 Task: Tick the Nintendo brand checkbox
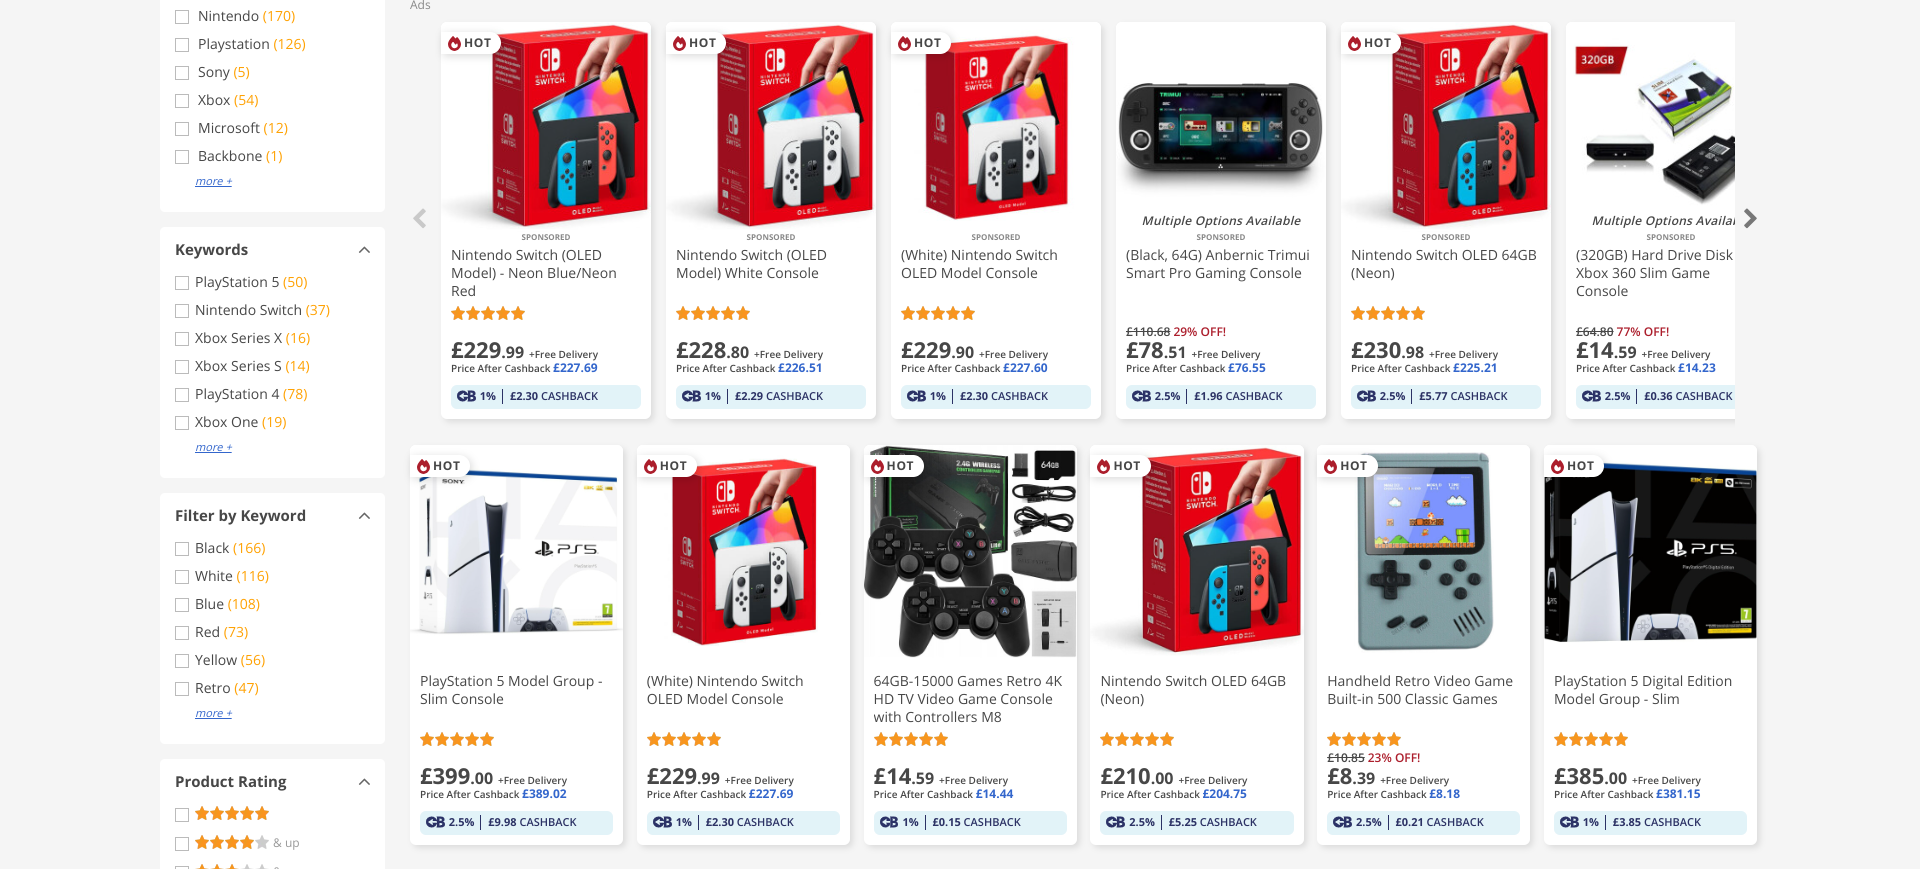(x=182, y=17)
